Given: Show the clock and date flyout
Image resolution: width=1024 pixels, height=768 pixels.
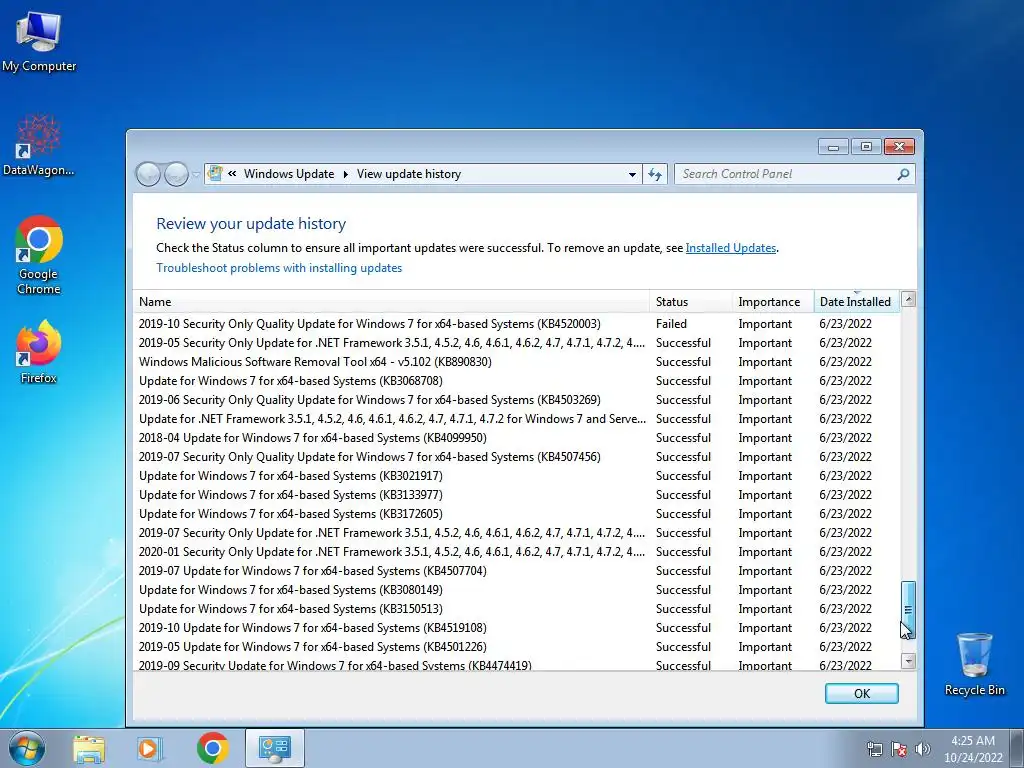Looking at the screenshot, I should click(x=972, y=749).
